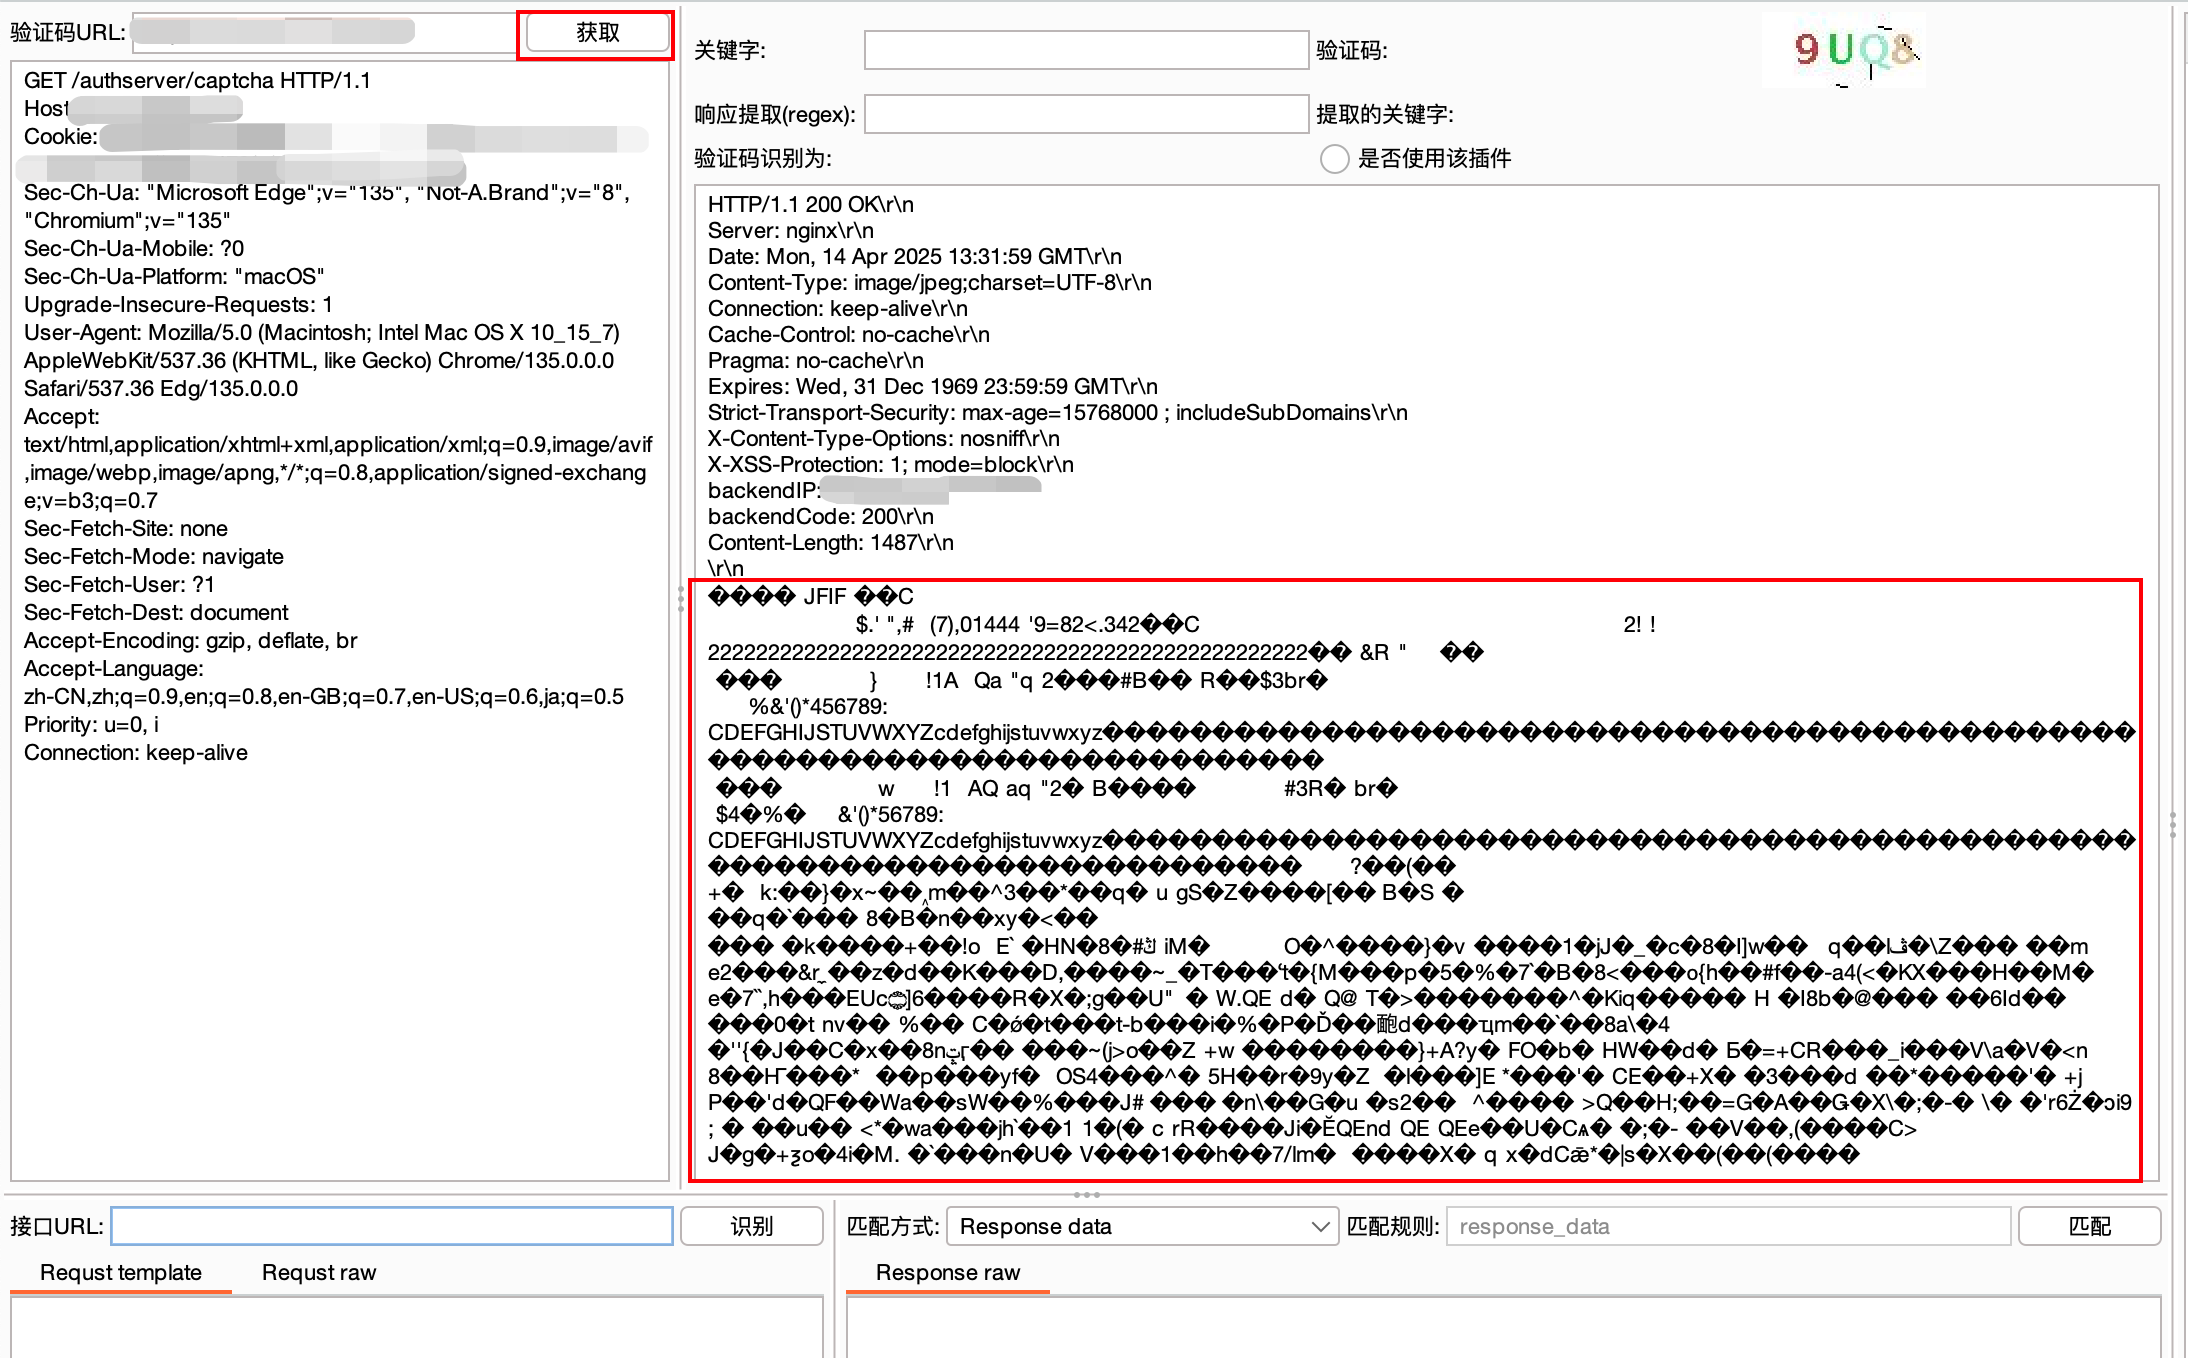Click the Accept-Encoding: gzip, deflate, br line

[190, 640]
